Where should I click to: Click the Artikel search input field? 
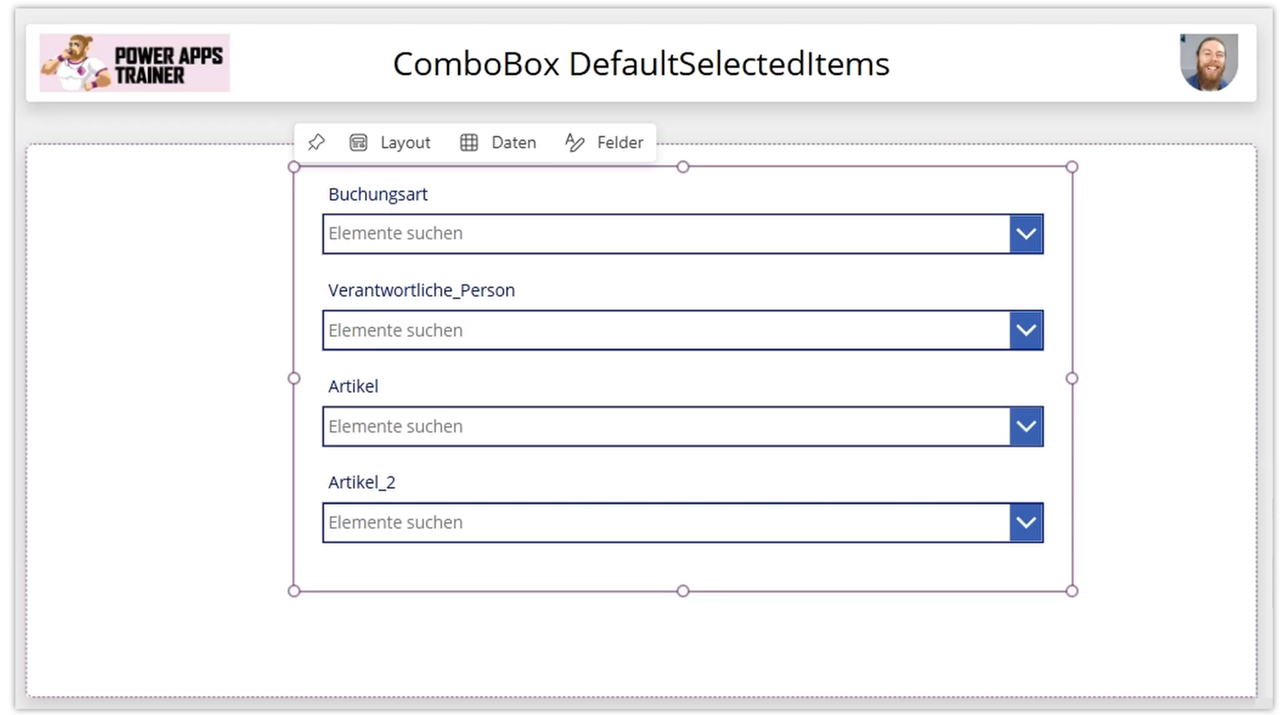666,426
